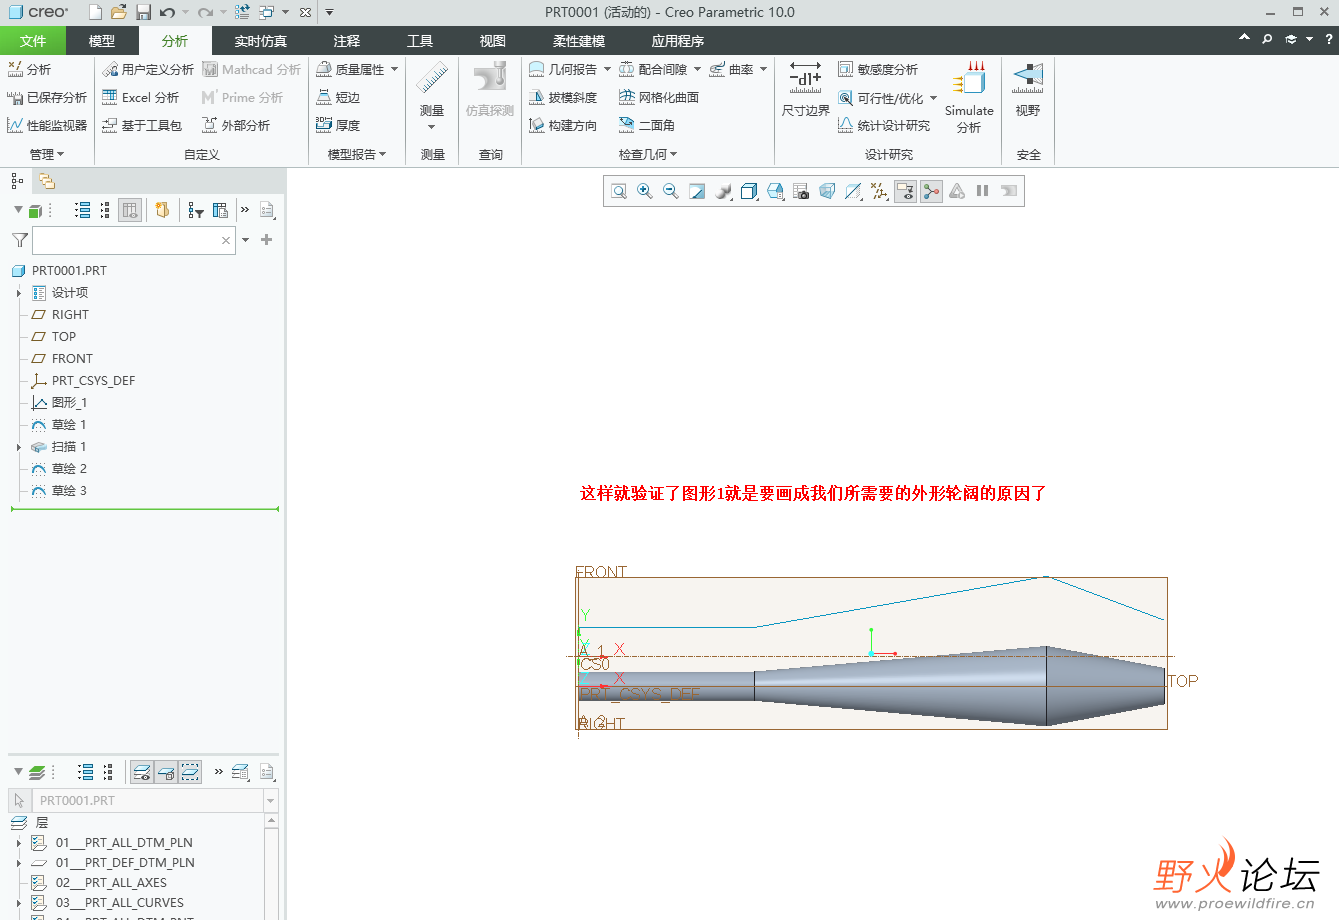Open the field of view (视野) tool
The image size is (1339, 920).
[x=1028, y=89]
